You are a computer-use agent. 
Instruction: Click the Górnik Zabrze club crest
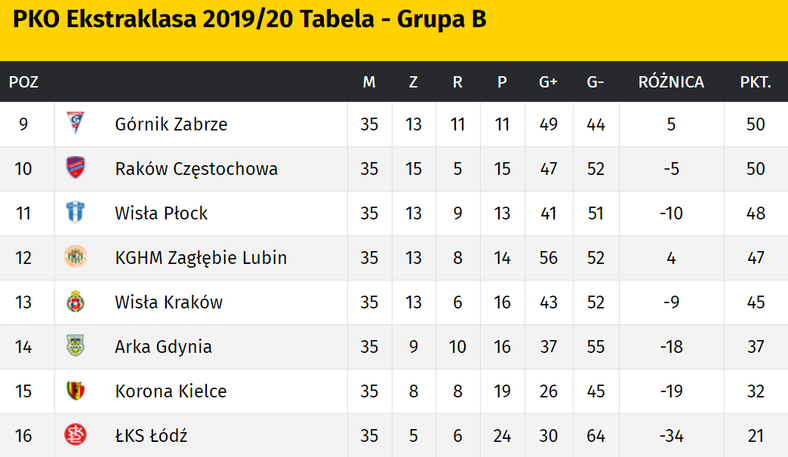(75, 125)
